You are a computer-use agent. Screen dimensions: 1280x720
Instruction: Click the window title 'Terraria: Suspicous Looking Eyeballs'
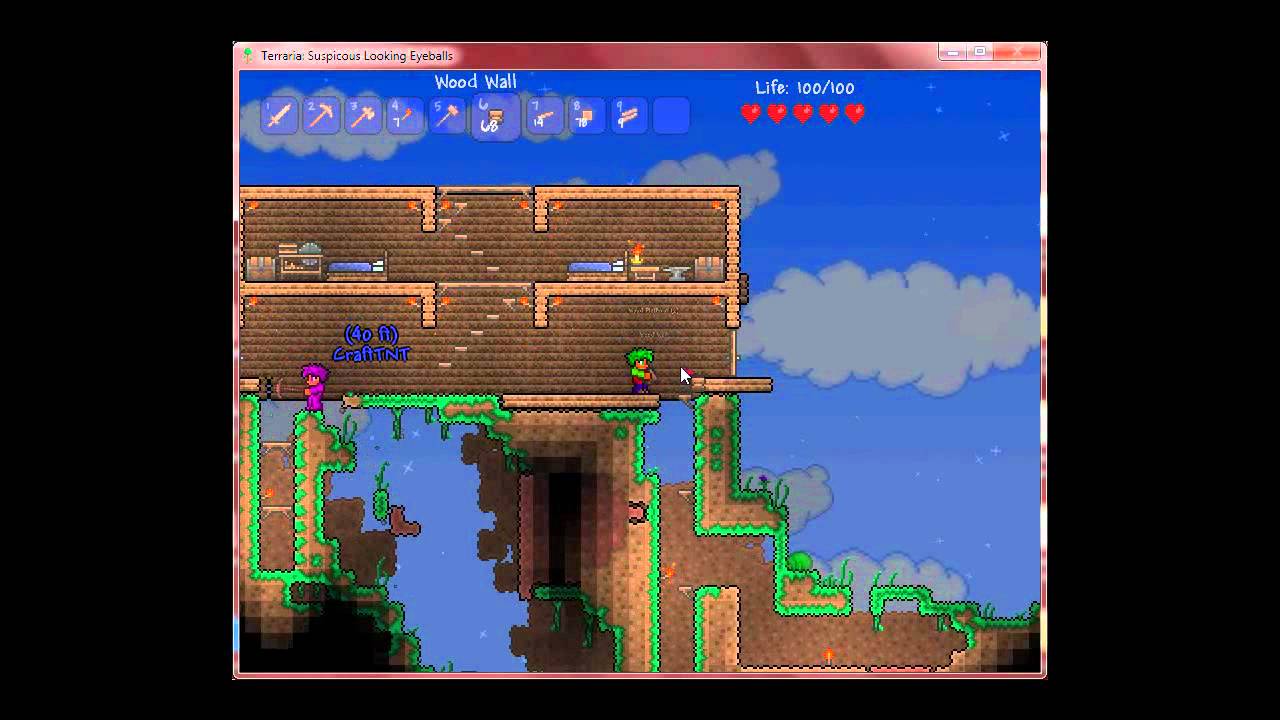pyautogui.click(x=357, y=56)
